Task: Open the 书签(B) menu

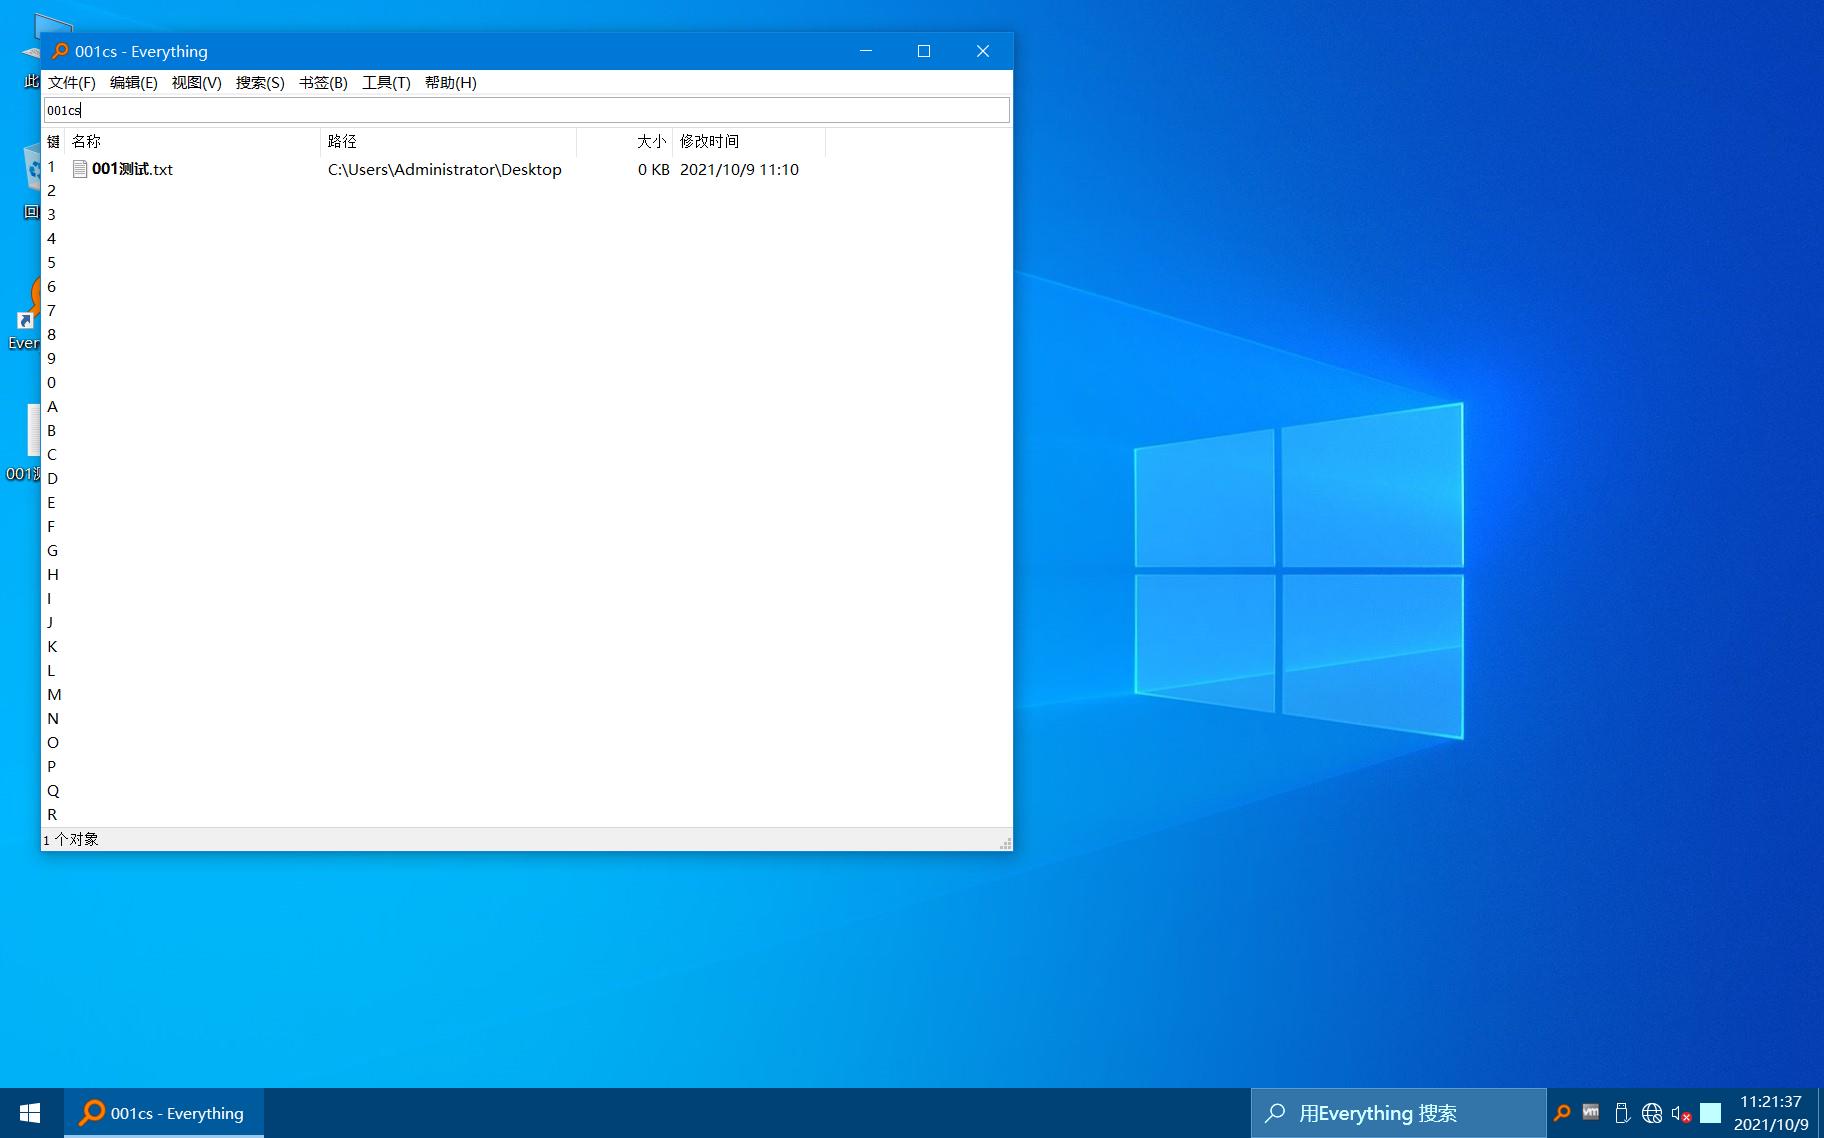Action: (x=323, y=82)
